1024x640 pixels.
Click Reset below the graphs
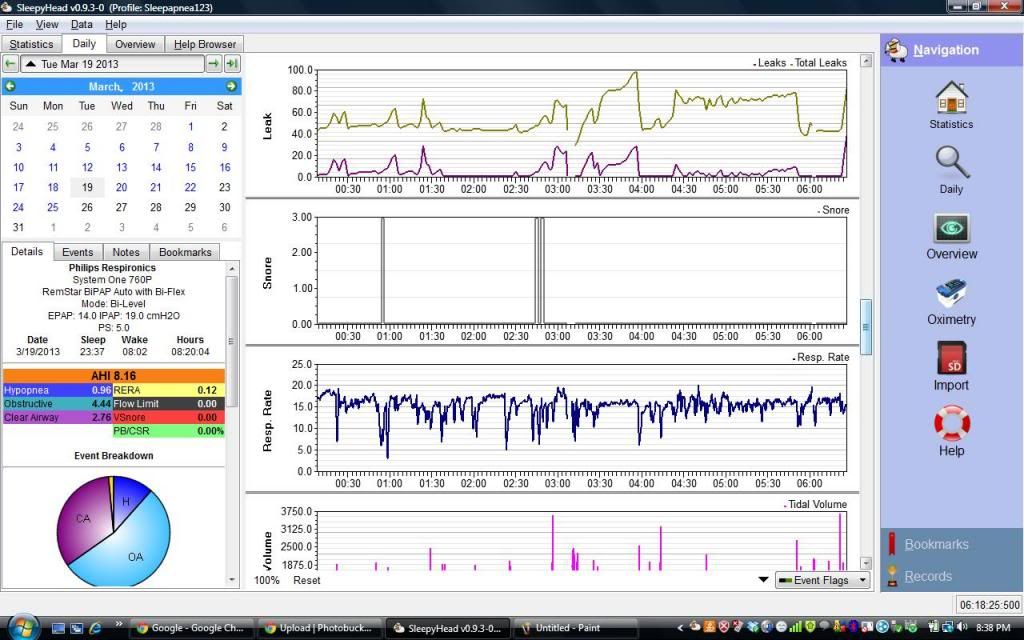point(306,580)
